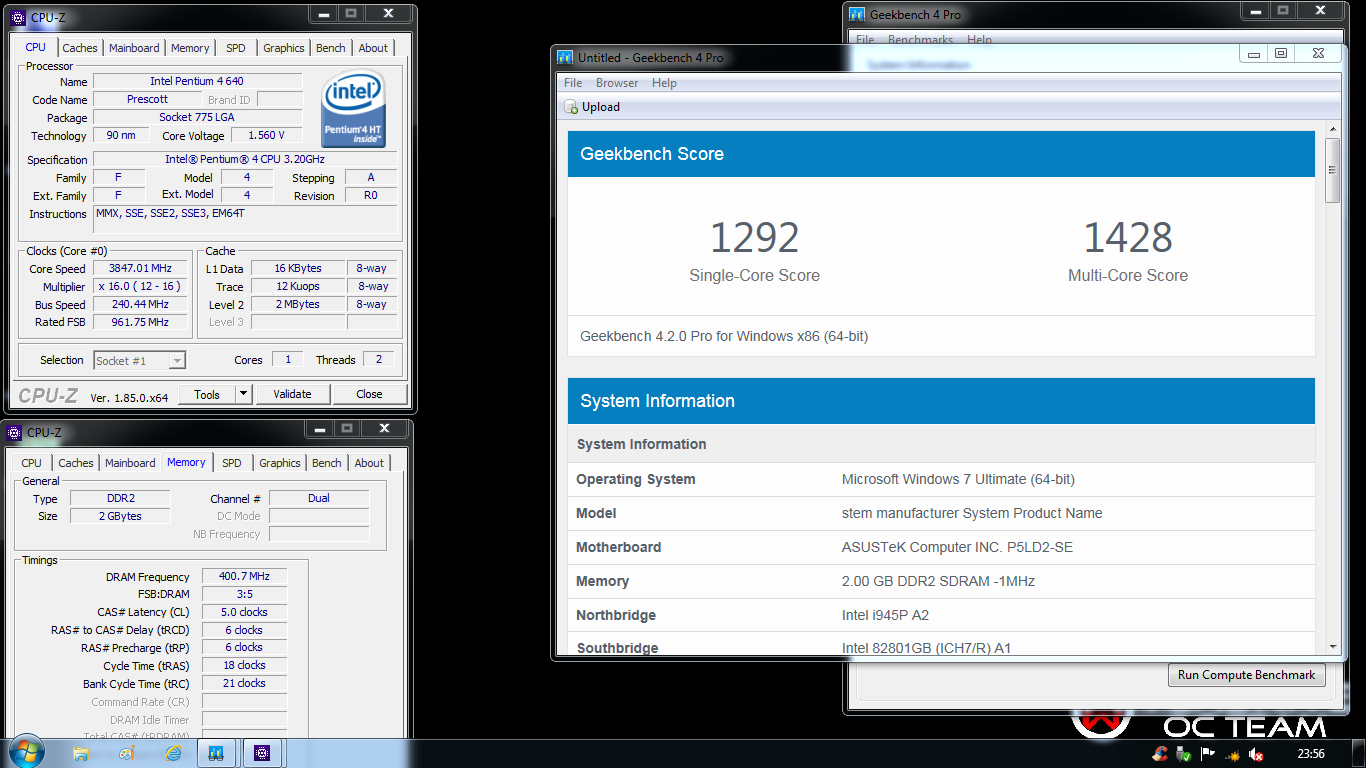The height and width of the screenshot is (768, 1366).
Task: Click the Core Speed value 3847.01 MHz
Action: tap(141, 268)
